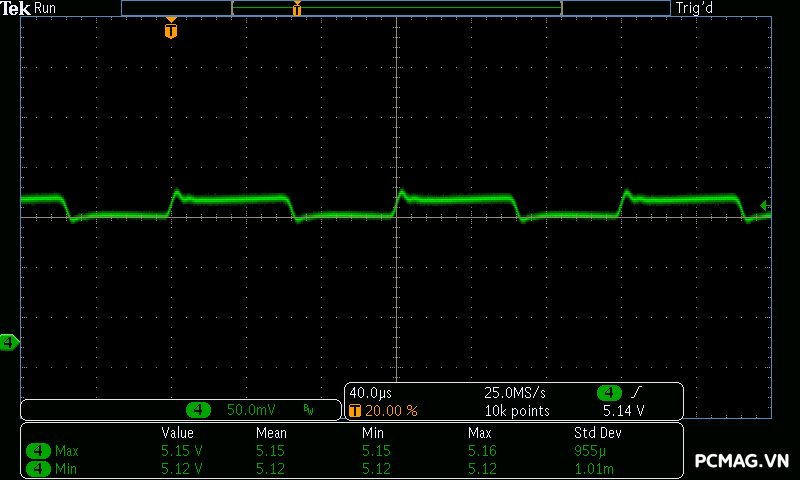The image size is (800, 480).
Task: Click the Std Dev column header
Action: coord(595,433)
